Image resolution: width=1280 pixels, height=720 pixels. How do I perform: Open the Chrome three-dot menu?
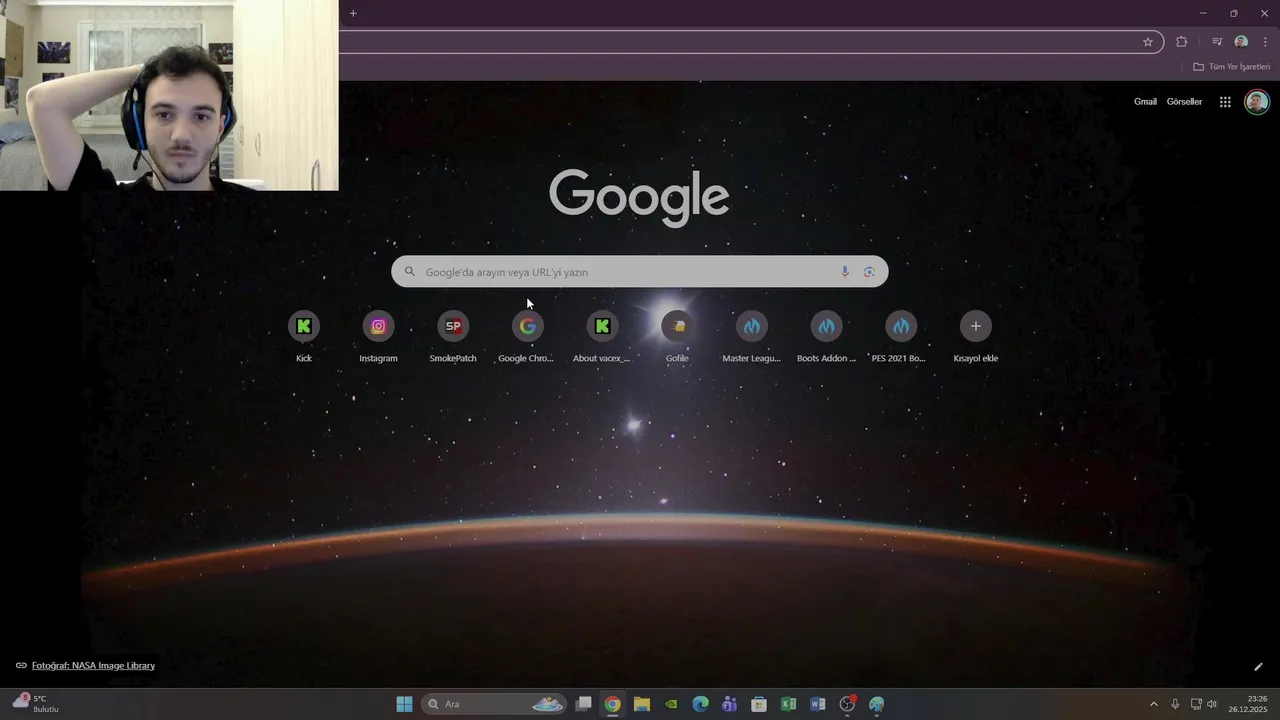tap(1265, 42)
